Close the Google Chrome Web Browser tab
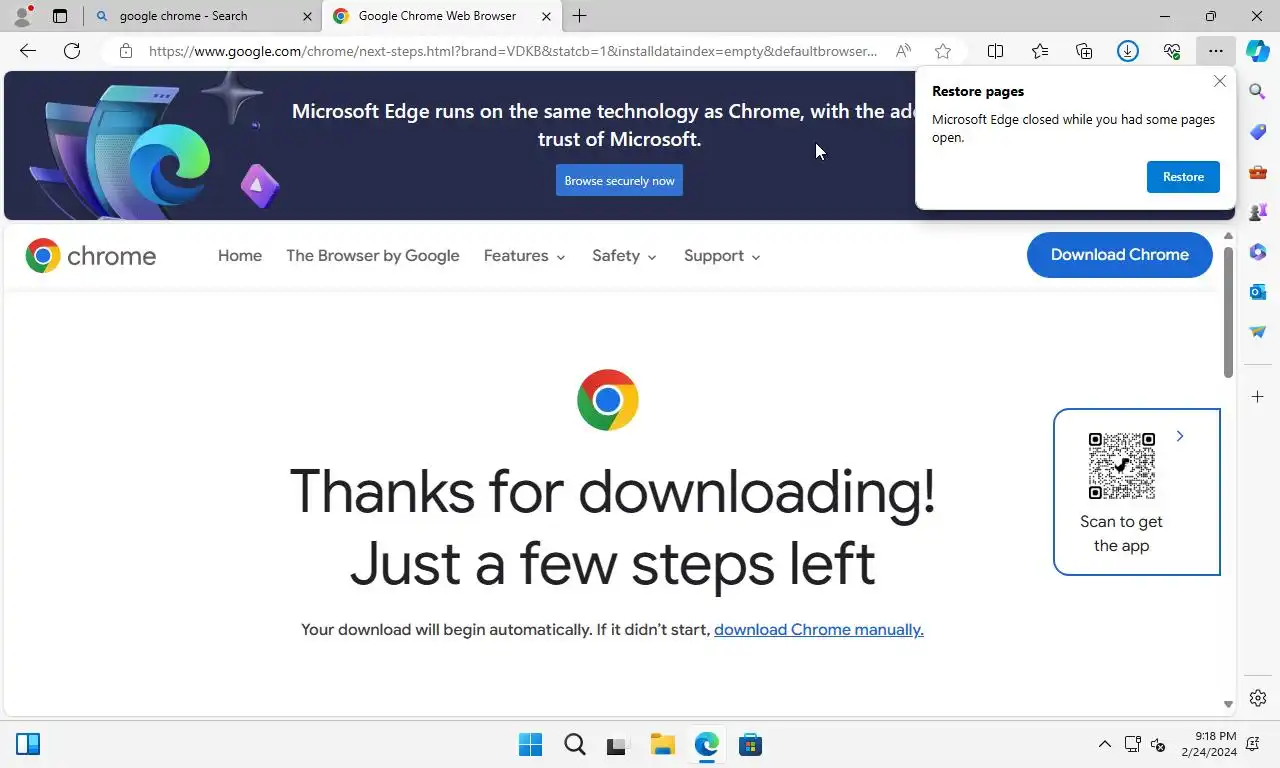The height and width of the screenshot is (768, 1280). tap(545, 16)
